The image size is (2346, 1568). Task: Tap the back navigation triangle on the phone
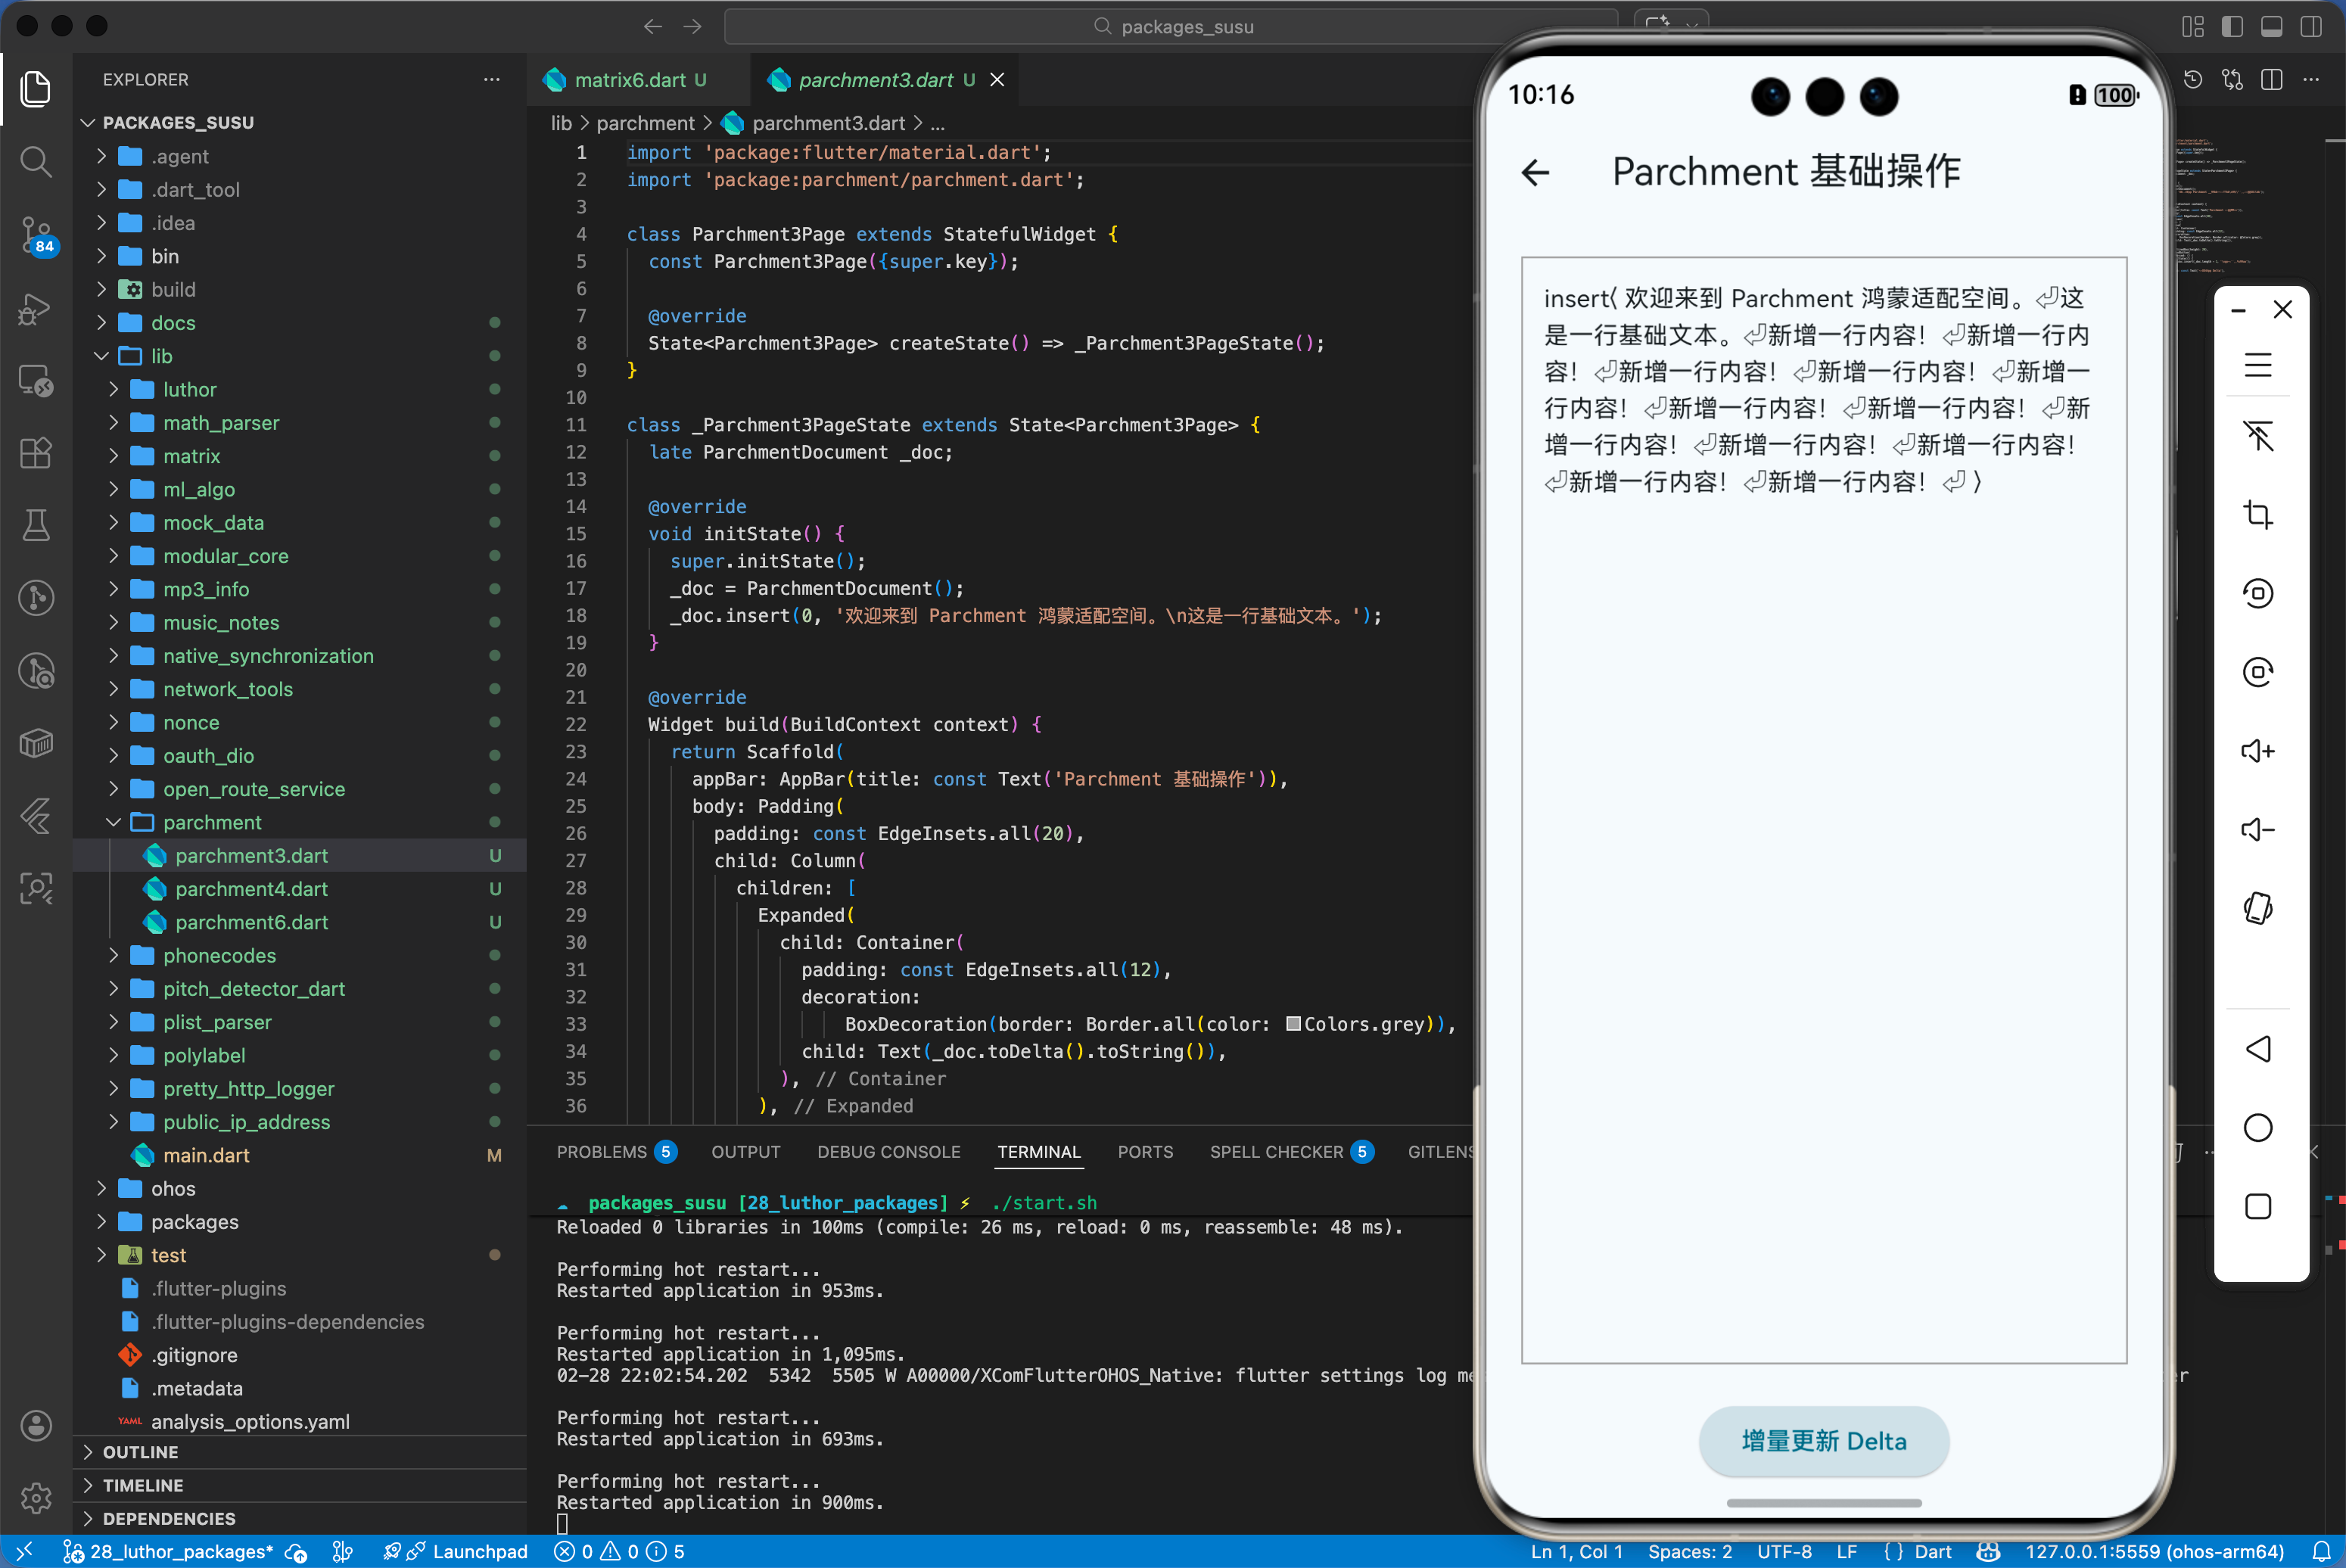point(2258,1048)
